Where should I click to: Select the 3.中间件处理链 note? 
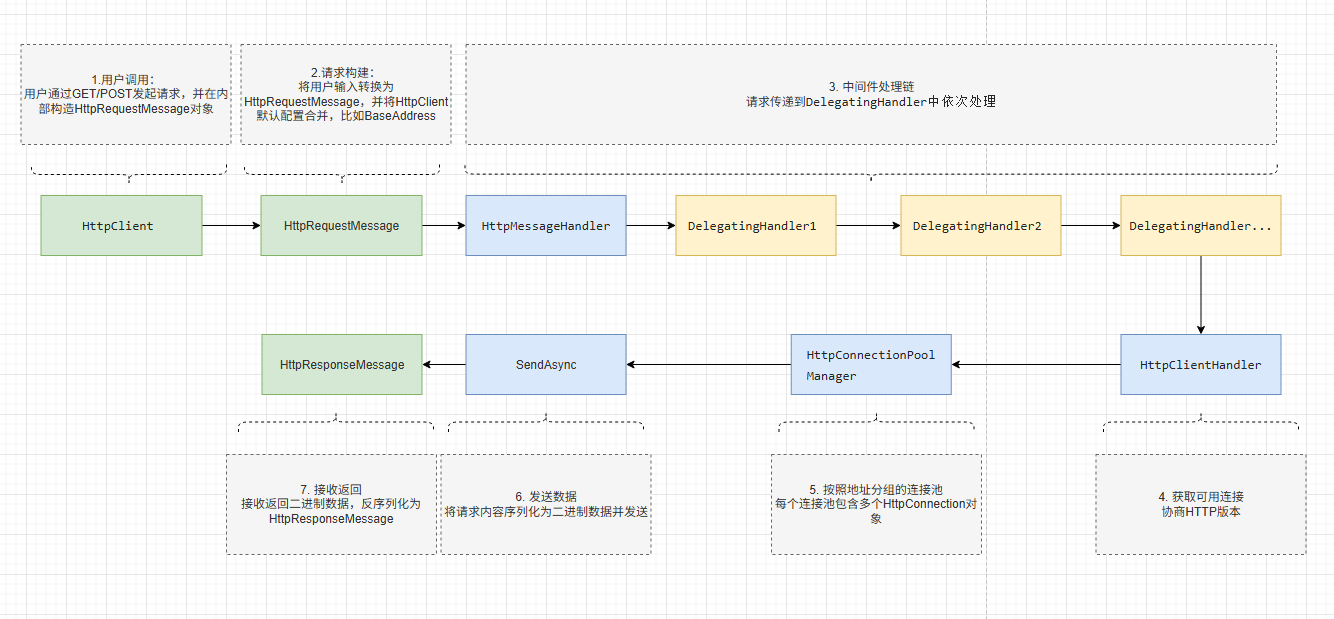[868, 95]
